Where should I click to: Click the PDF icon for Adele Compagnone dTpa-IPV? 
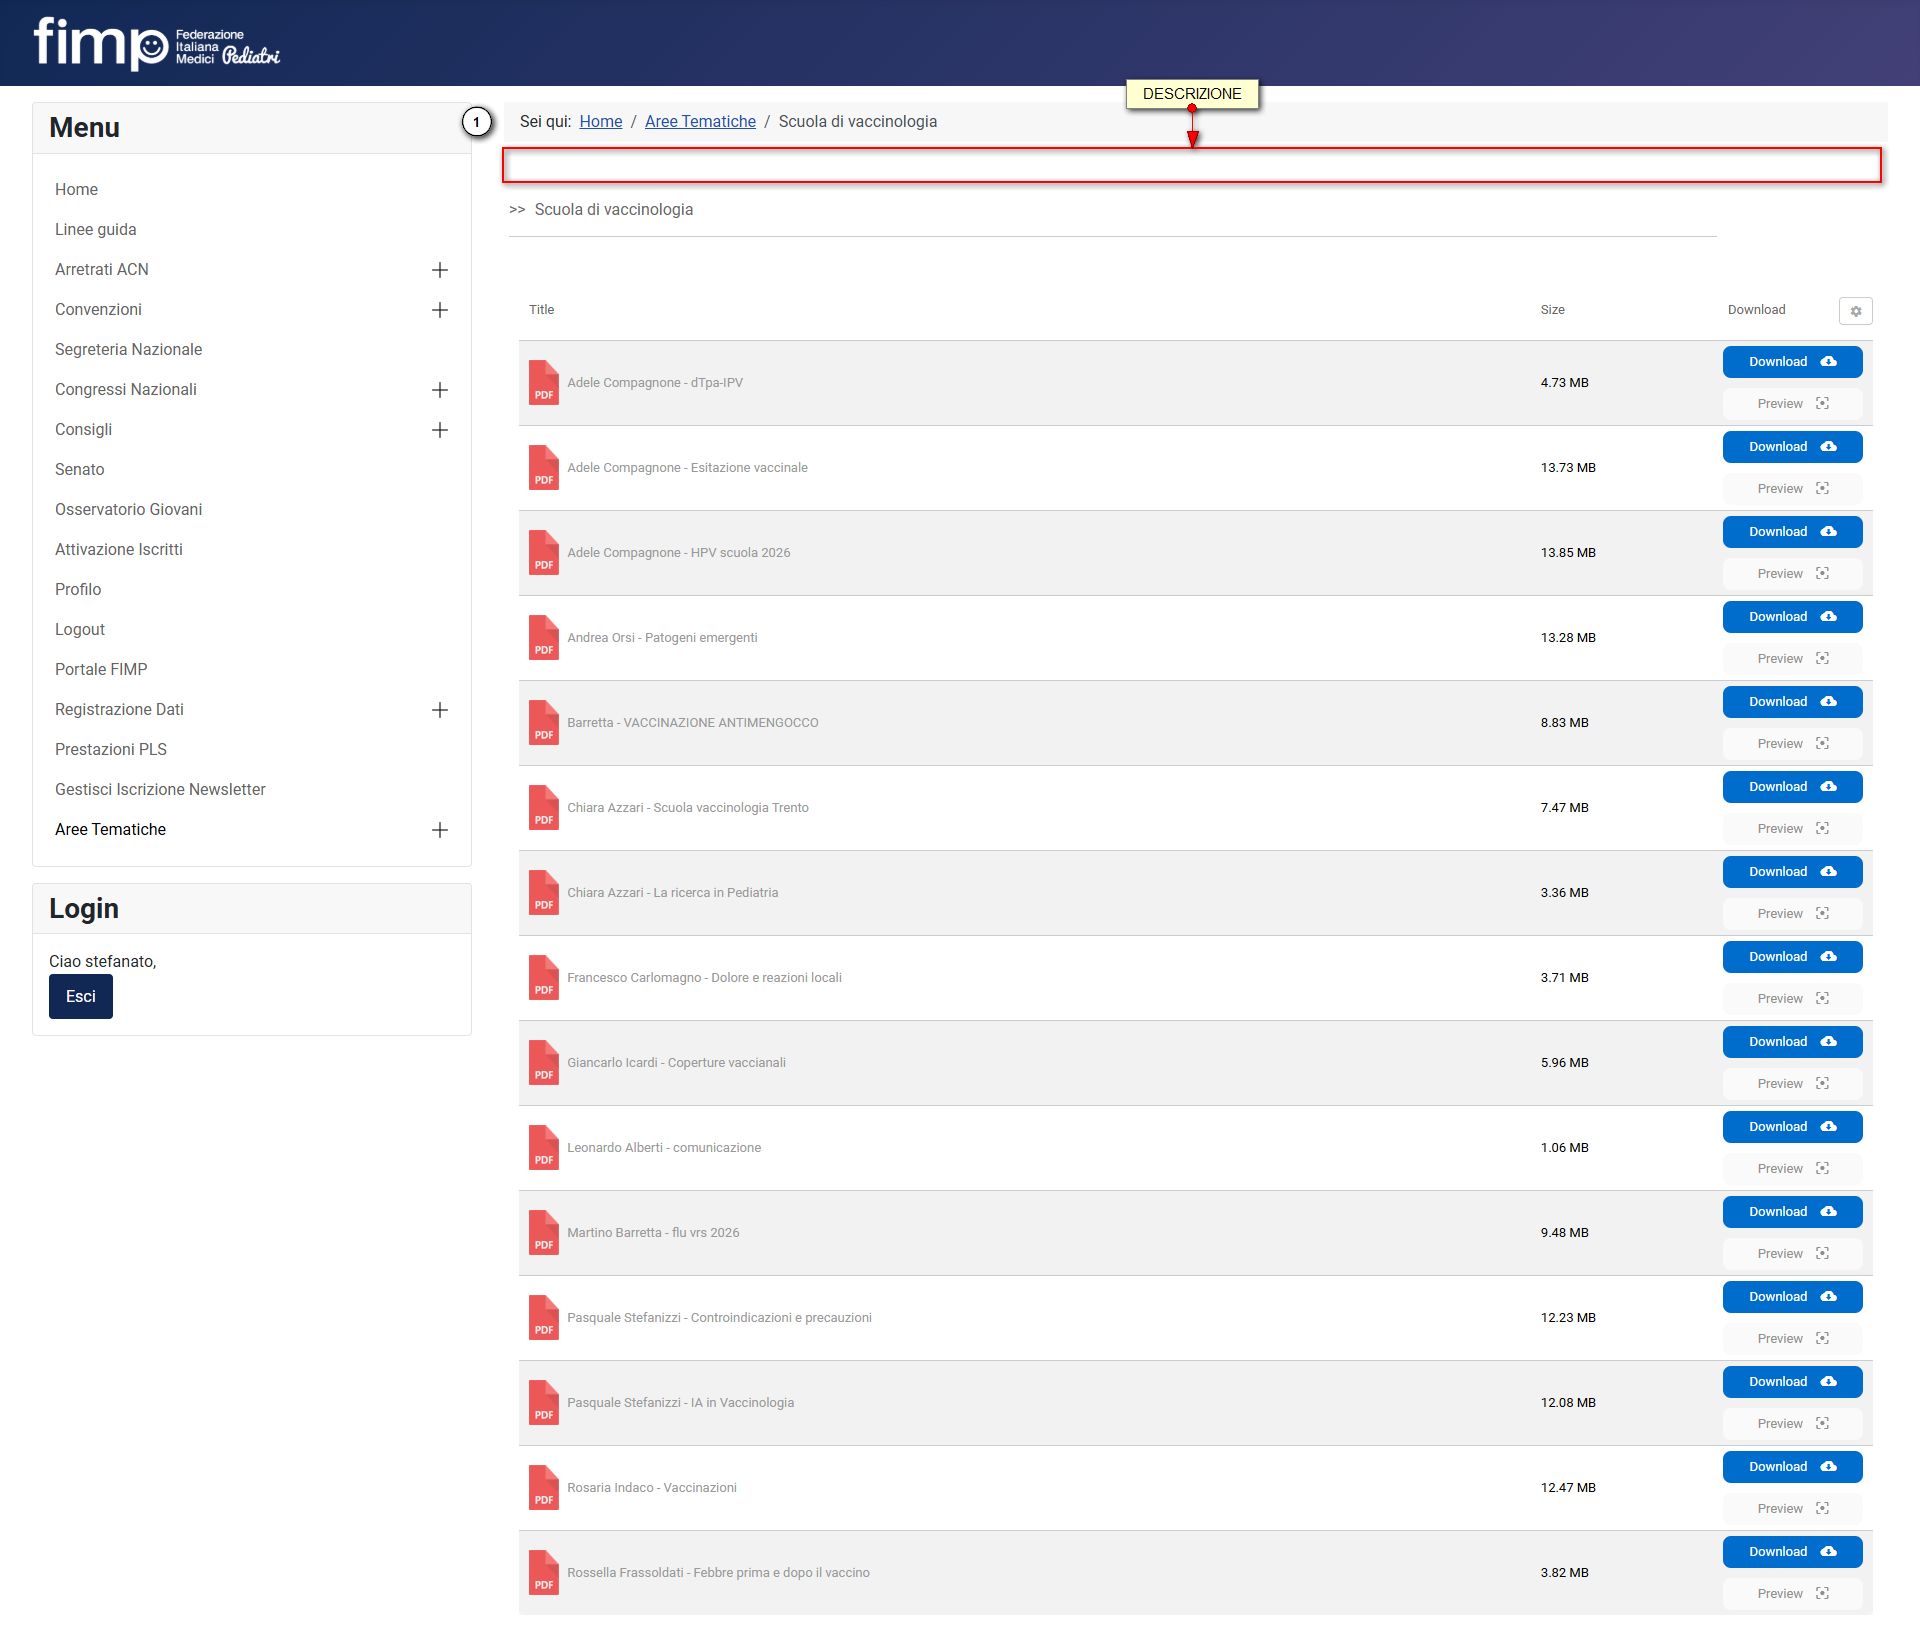[x=543, y=382]
